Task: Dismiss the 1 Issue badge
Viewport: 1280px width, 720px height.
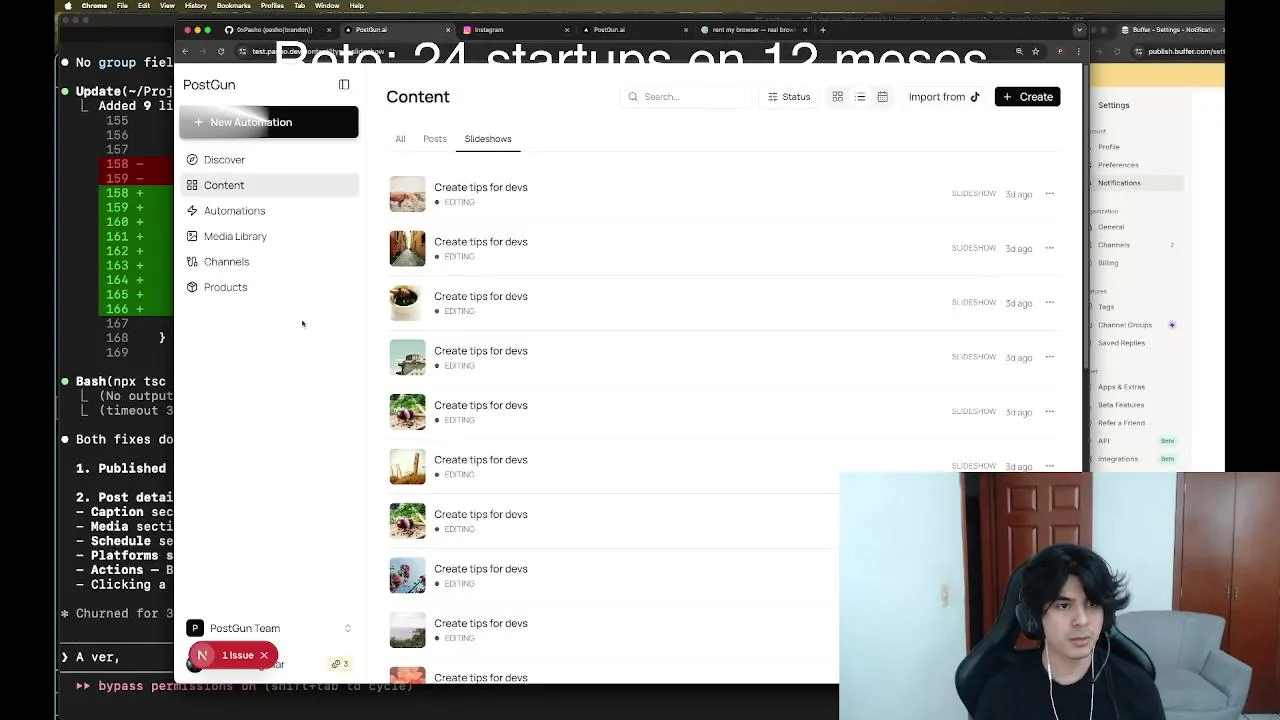Action: (x=264, y=656)
